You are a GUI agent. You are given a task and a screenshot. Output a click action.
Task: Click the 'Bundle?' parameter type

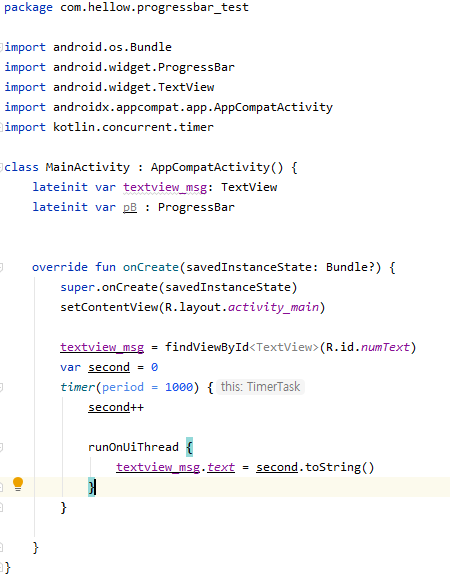pyautogui.click(x=350, y=267)
